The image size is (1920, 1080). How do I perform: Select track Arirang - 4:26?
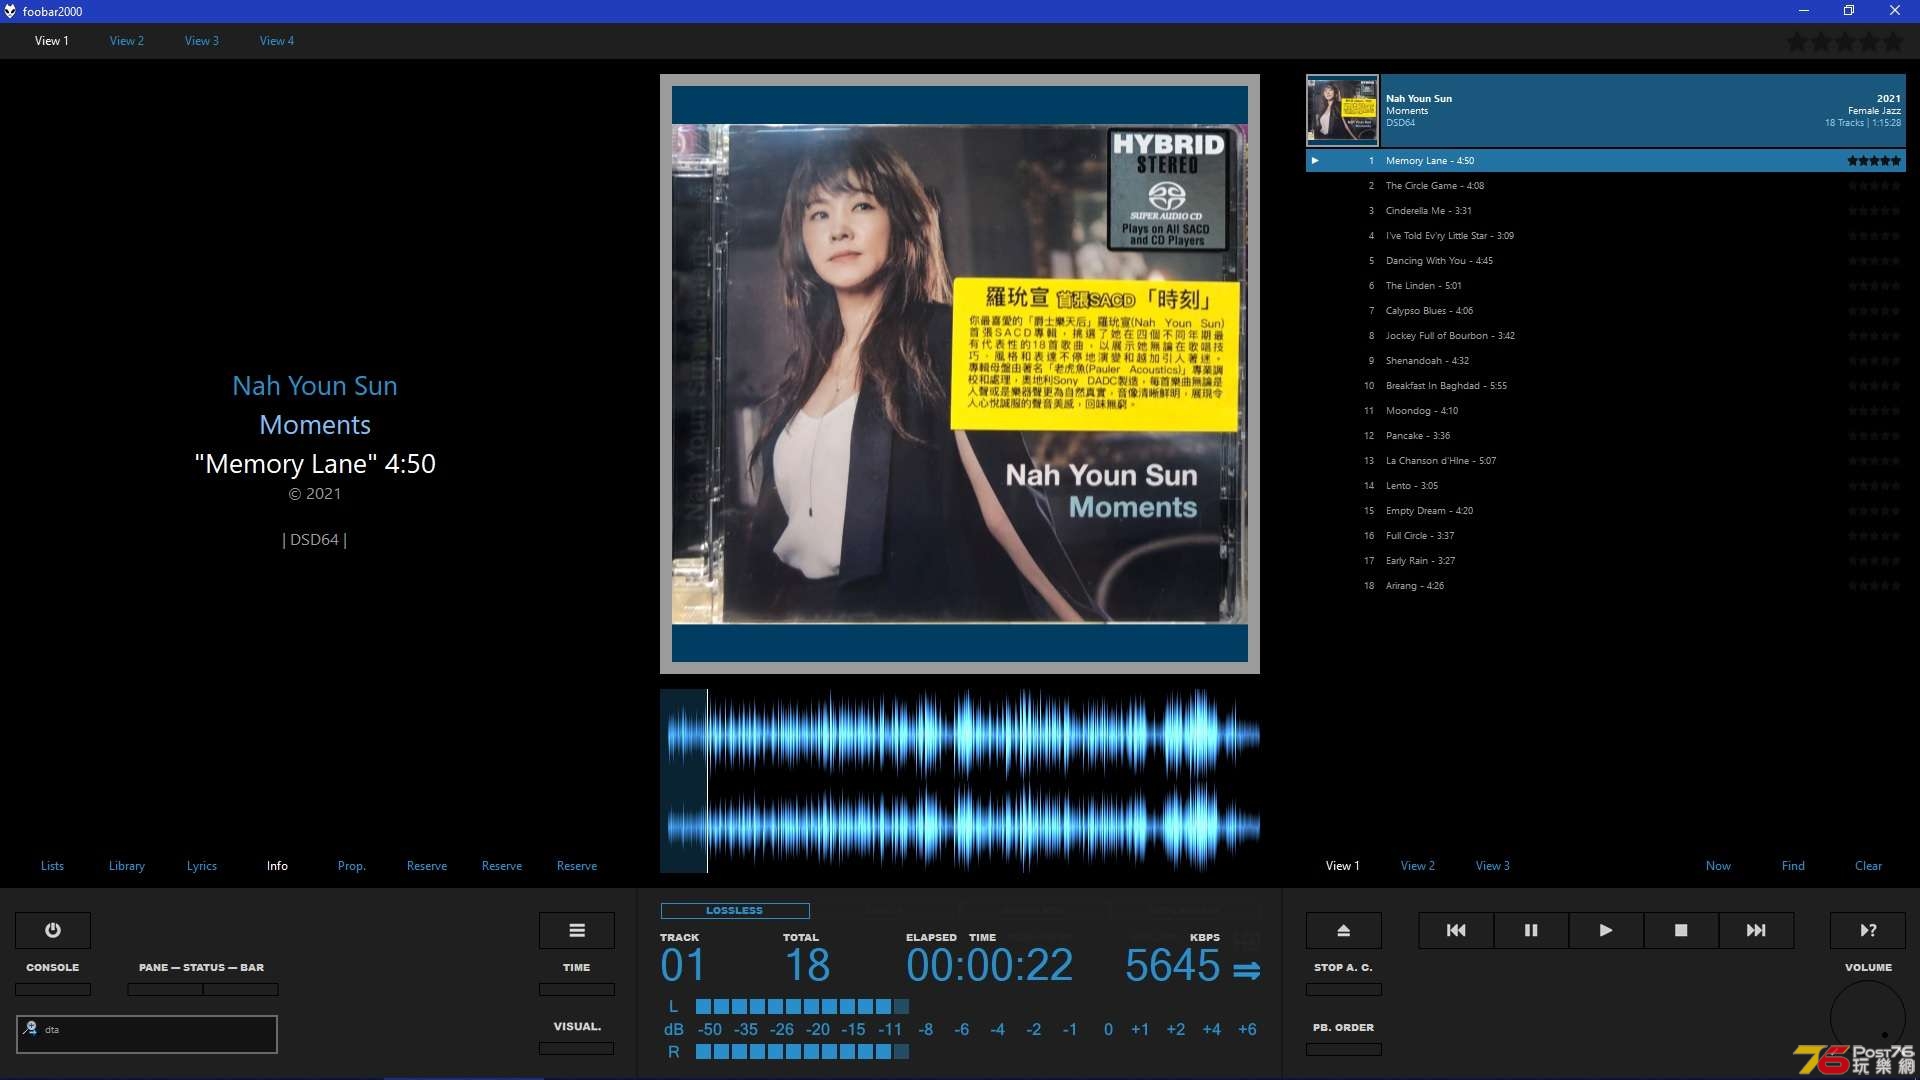pyautogui.click(x=1606, y=586)
